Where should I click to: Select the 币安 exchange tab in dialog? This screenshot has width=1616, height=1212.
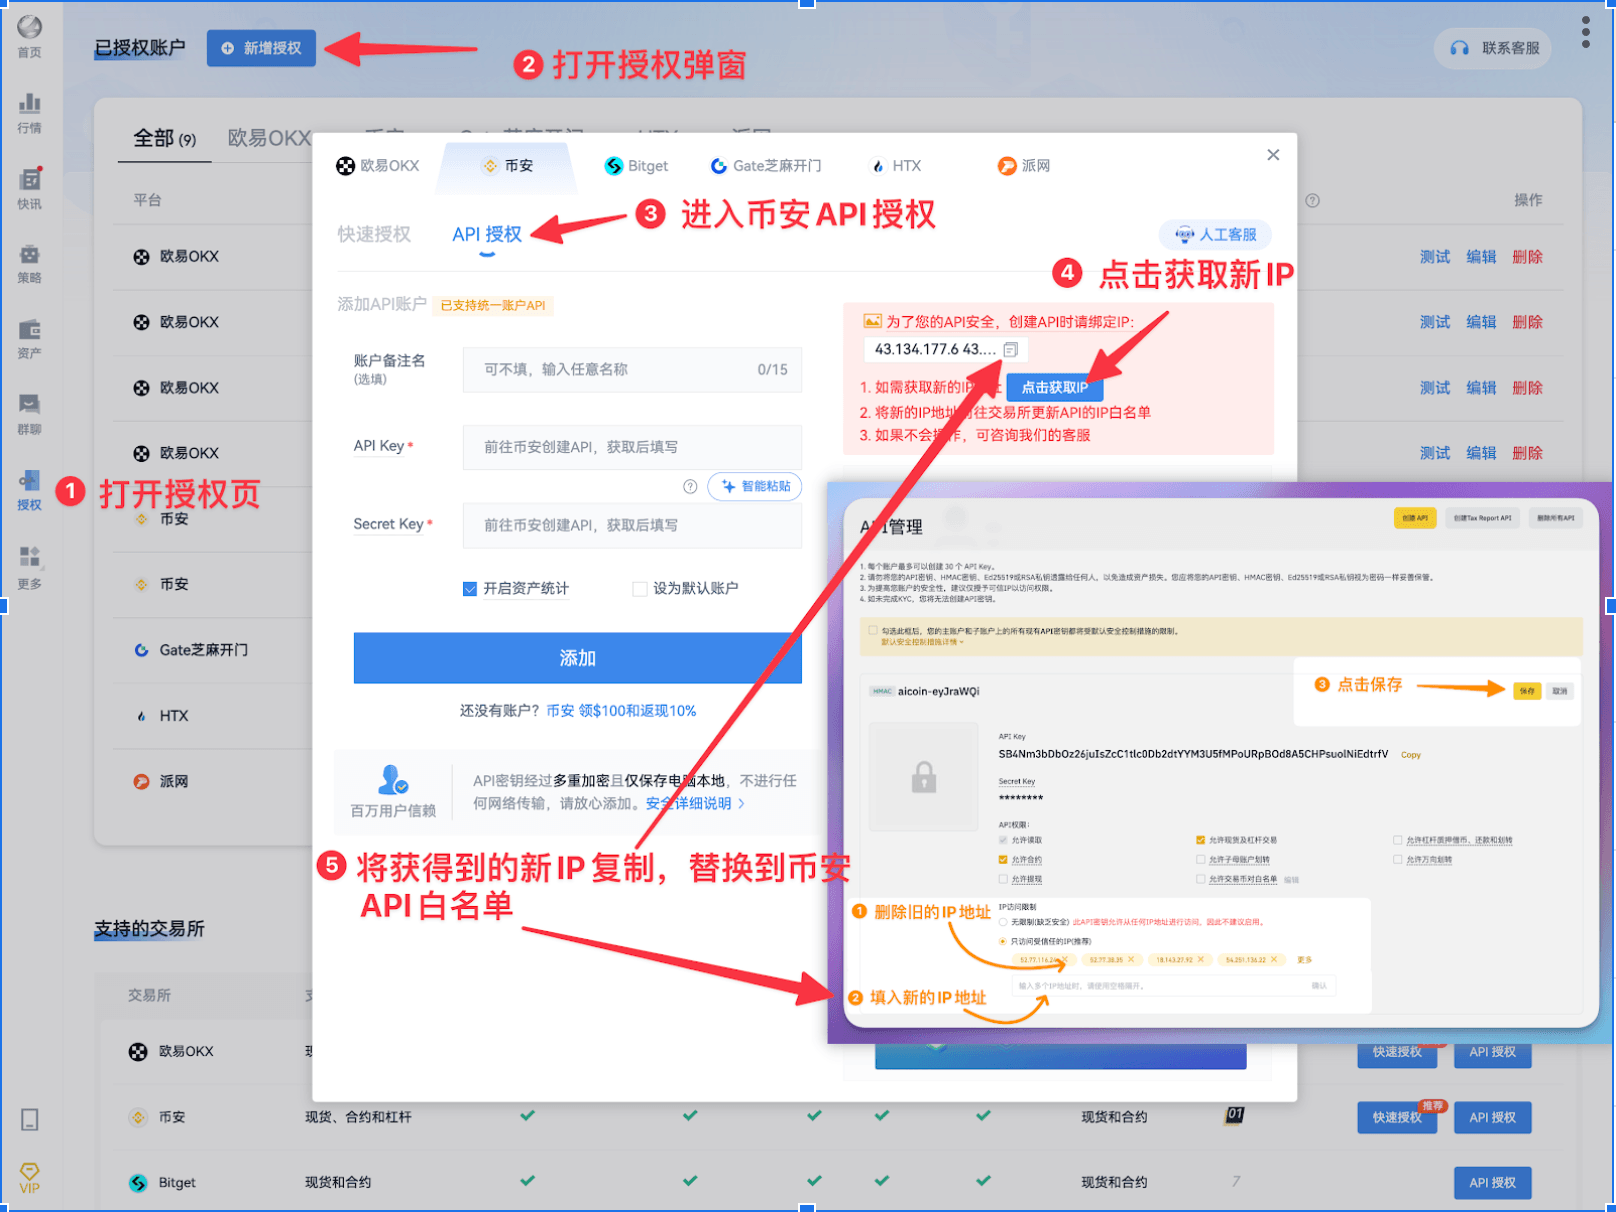pos(507,166)
